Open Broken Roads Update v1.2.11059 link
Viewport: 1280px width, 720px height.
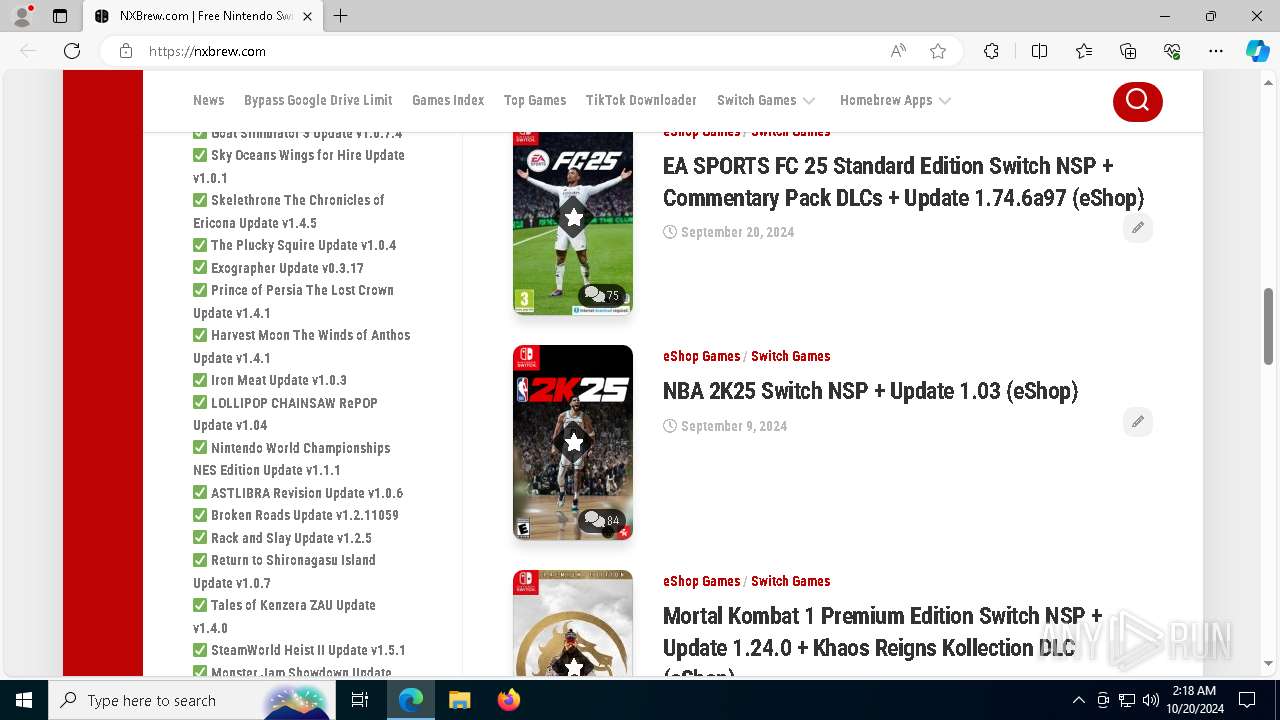point(305,515)
